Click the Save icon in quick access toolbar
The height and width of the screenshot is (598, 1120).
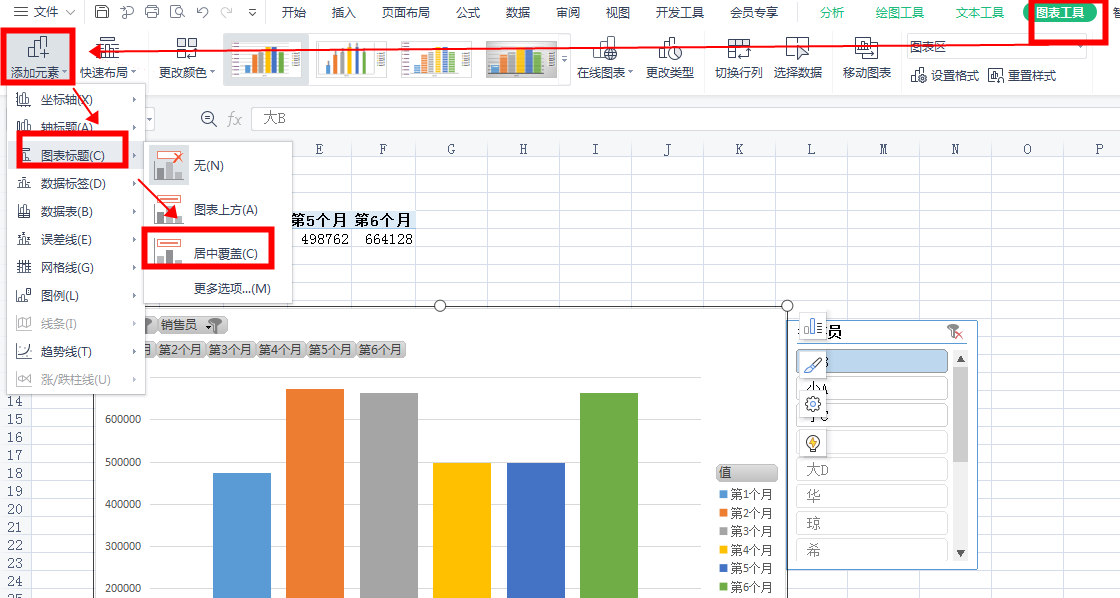coord(103,11)
